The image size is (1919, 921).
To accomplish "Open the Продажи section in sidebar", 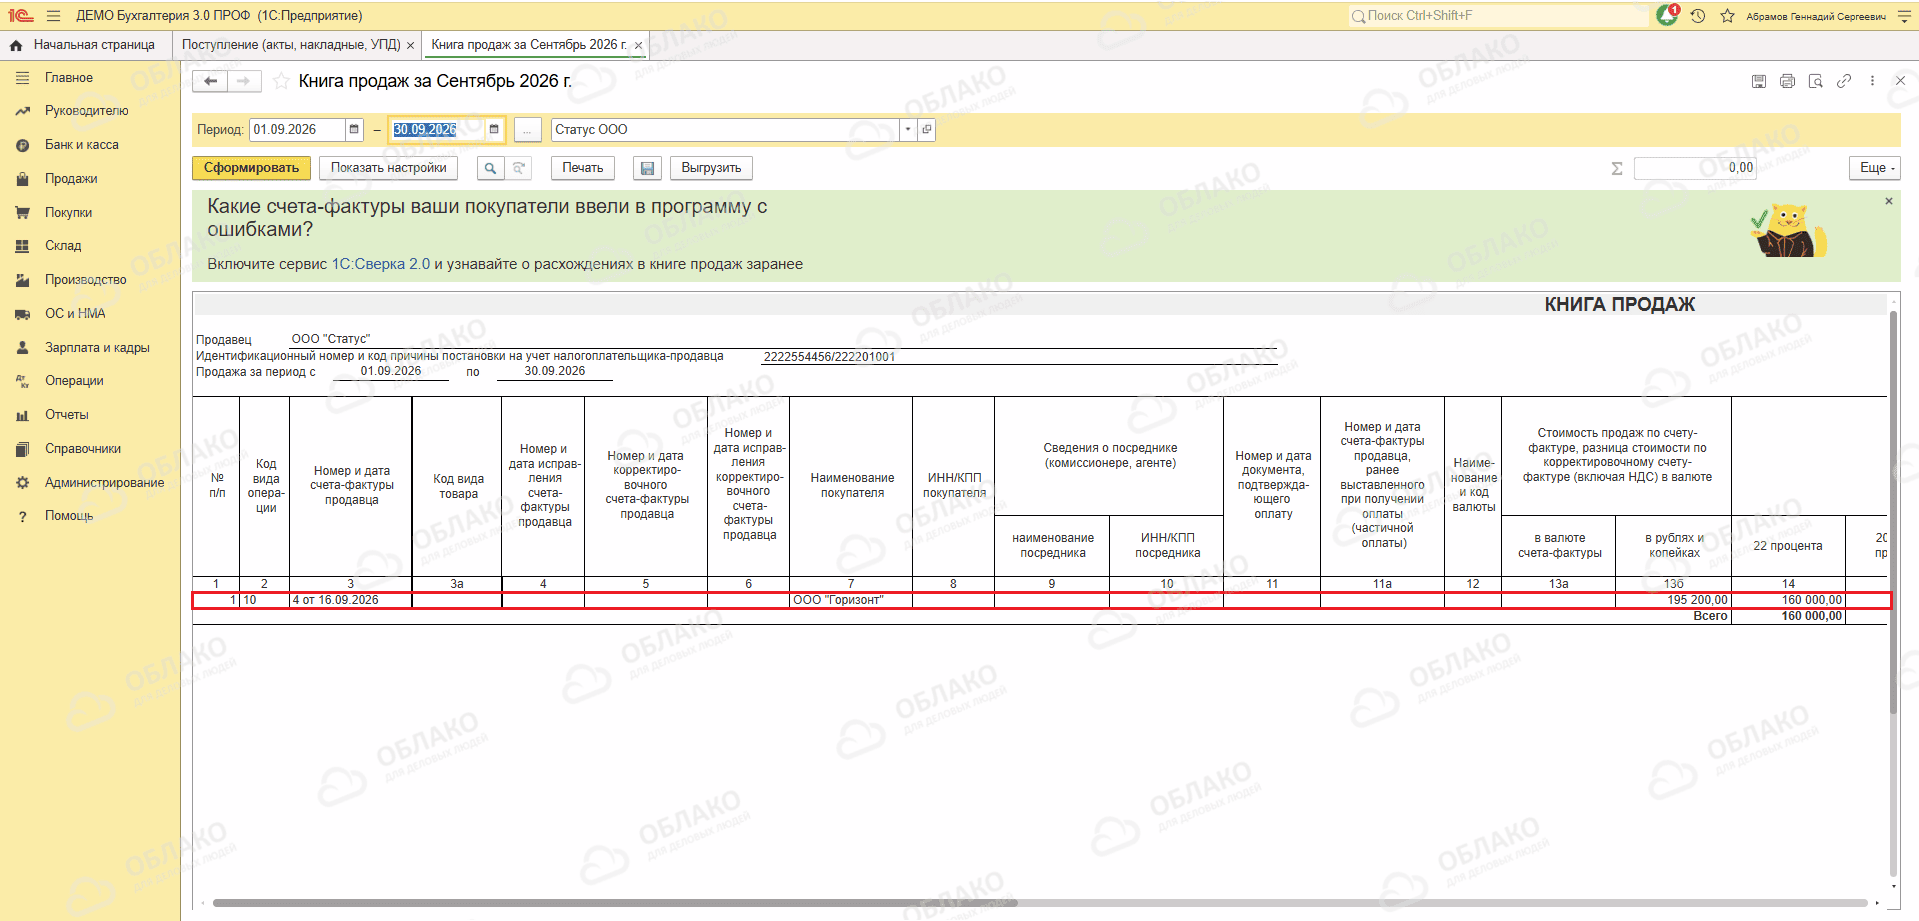I will coord(71,179).
